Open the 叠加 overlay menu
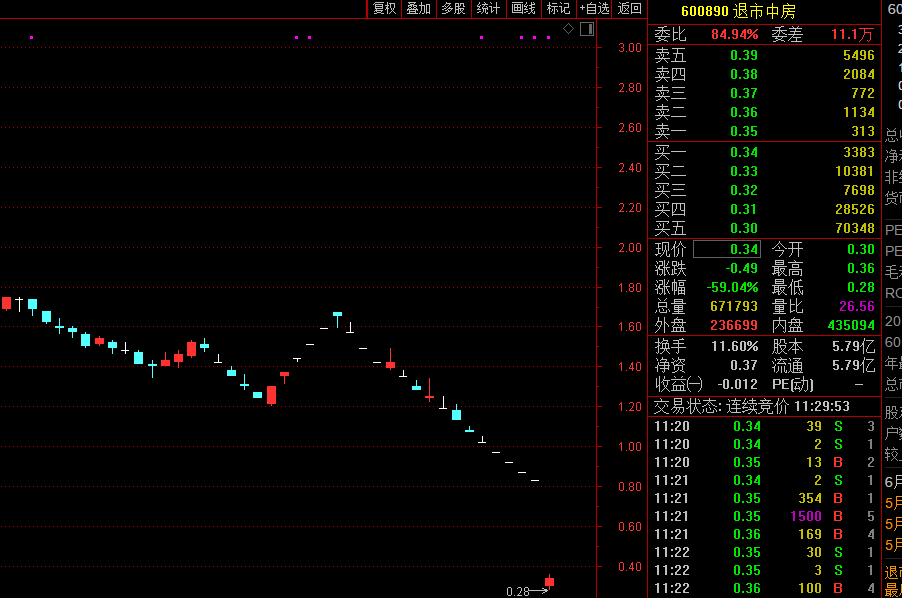The width and height of the screenshot is (902, 598). pos(418,9)
